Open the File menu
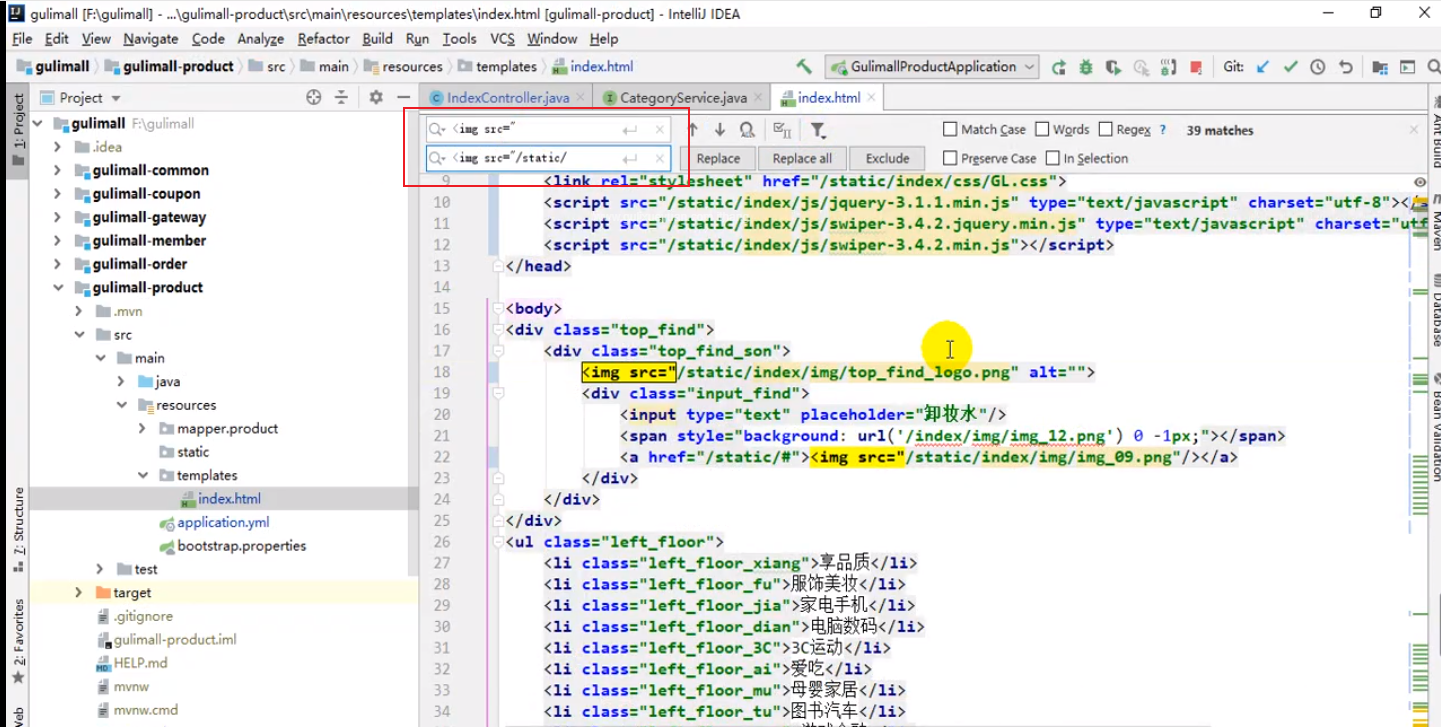The image size is (1441, 727). pos(22,39)
